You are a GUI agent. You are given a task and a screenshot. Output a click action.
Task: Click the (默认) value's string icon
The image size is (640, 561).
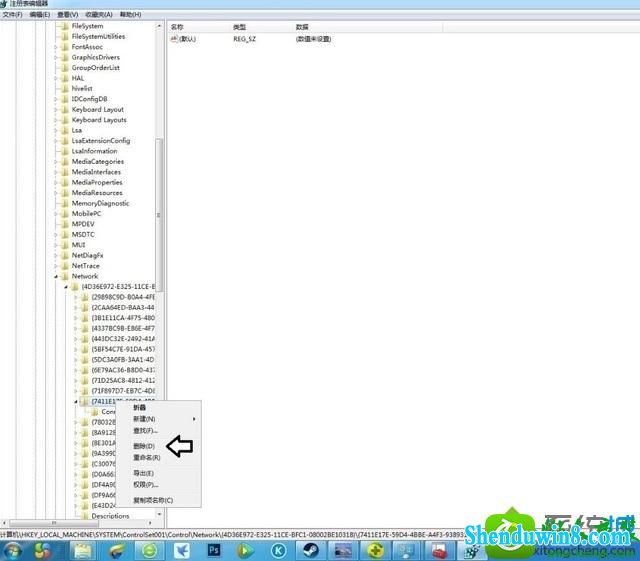(174, 39)
